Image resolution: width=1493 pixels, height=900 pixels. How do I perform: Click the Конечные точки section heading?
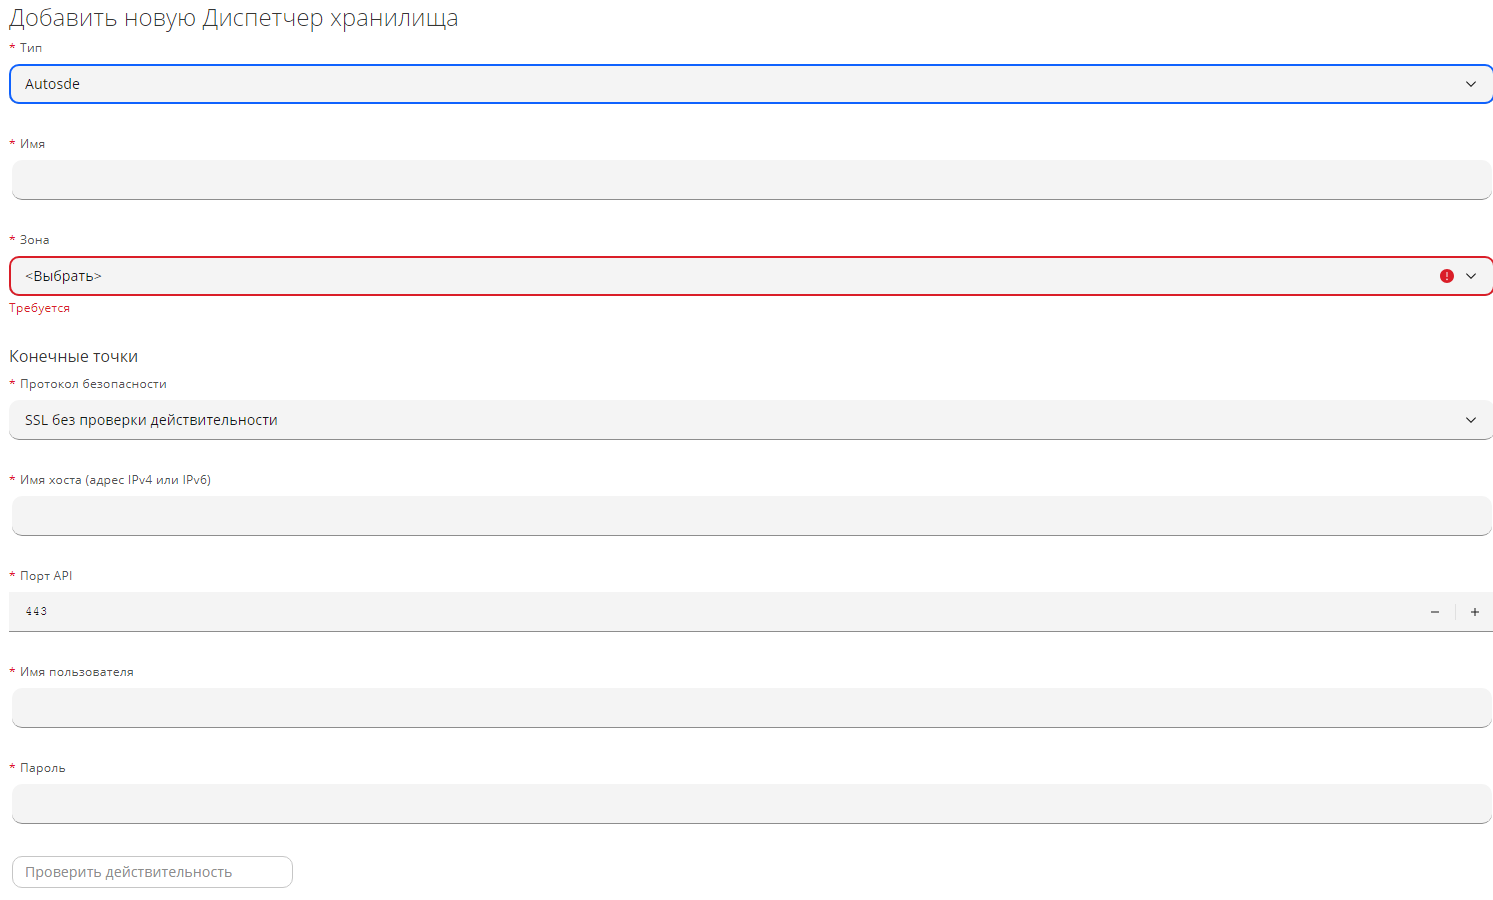click(74, 356)
